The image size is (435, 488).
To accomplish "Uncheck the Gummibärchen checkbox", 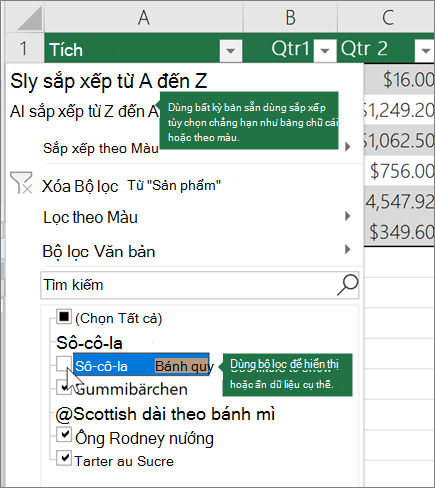I will (64, 387).
